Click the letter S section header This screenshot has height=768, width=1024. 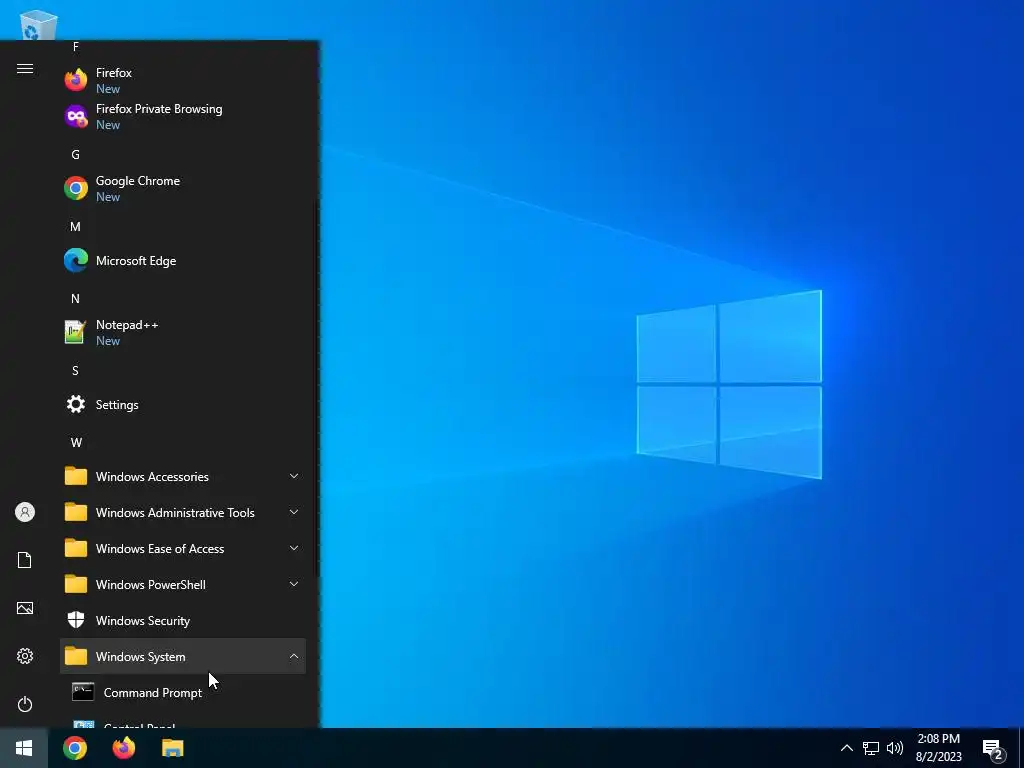(76, 370)
